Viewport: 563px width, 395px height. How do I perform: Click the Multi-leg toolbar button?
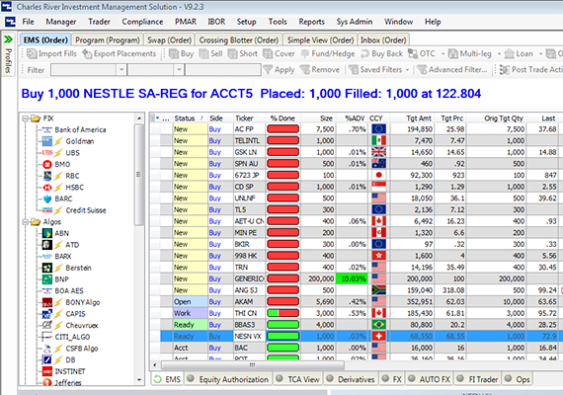point(470,54)
